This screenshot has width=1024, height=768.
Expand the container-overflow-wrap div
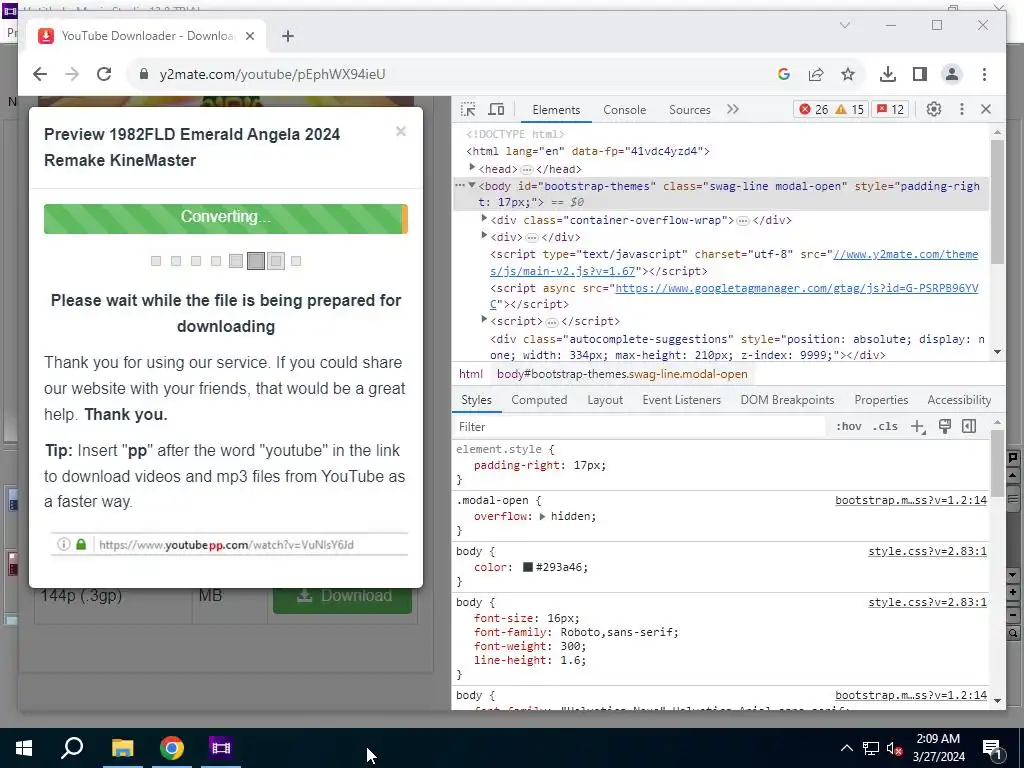tap(484, 219)
